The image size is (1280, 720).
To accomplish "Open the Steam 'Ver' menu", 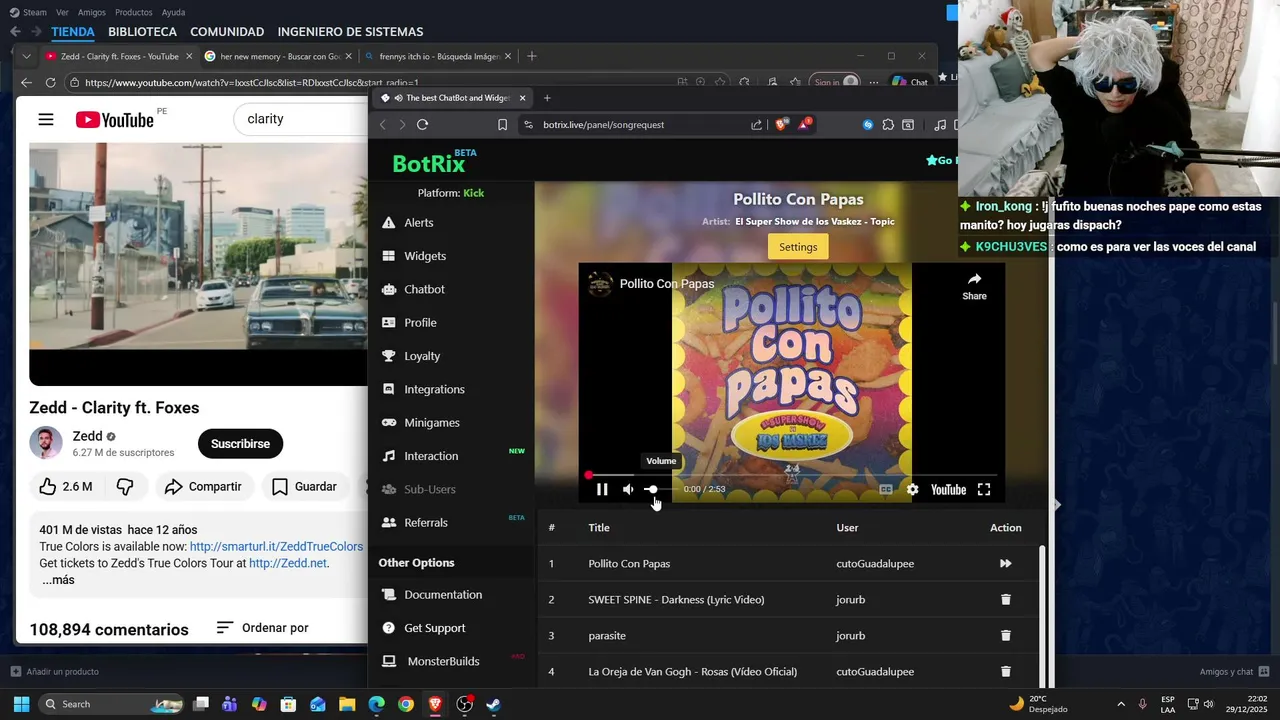I will (62, 12).
